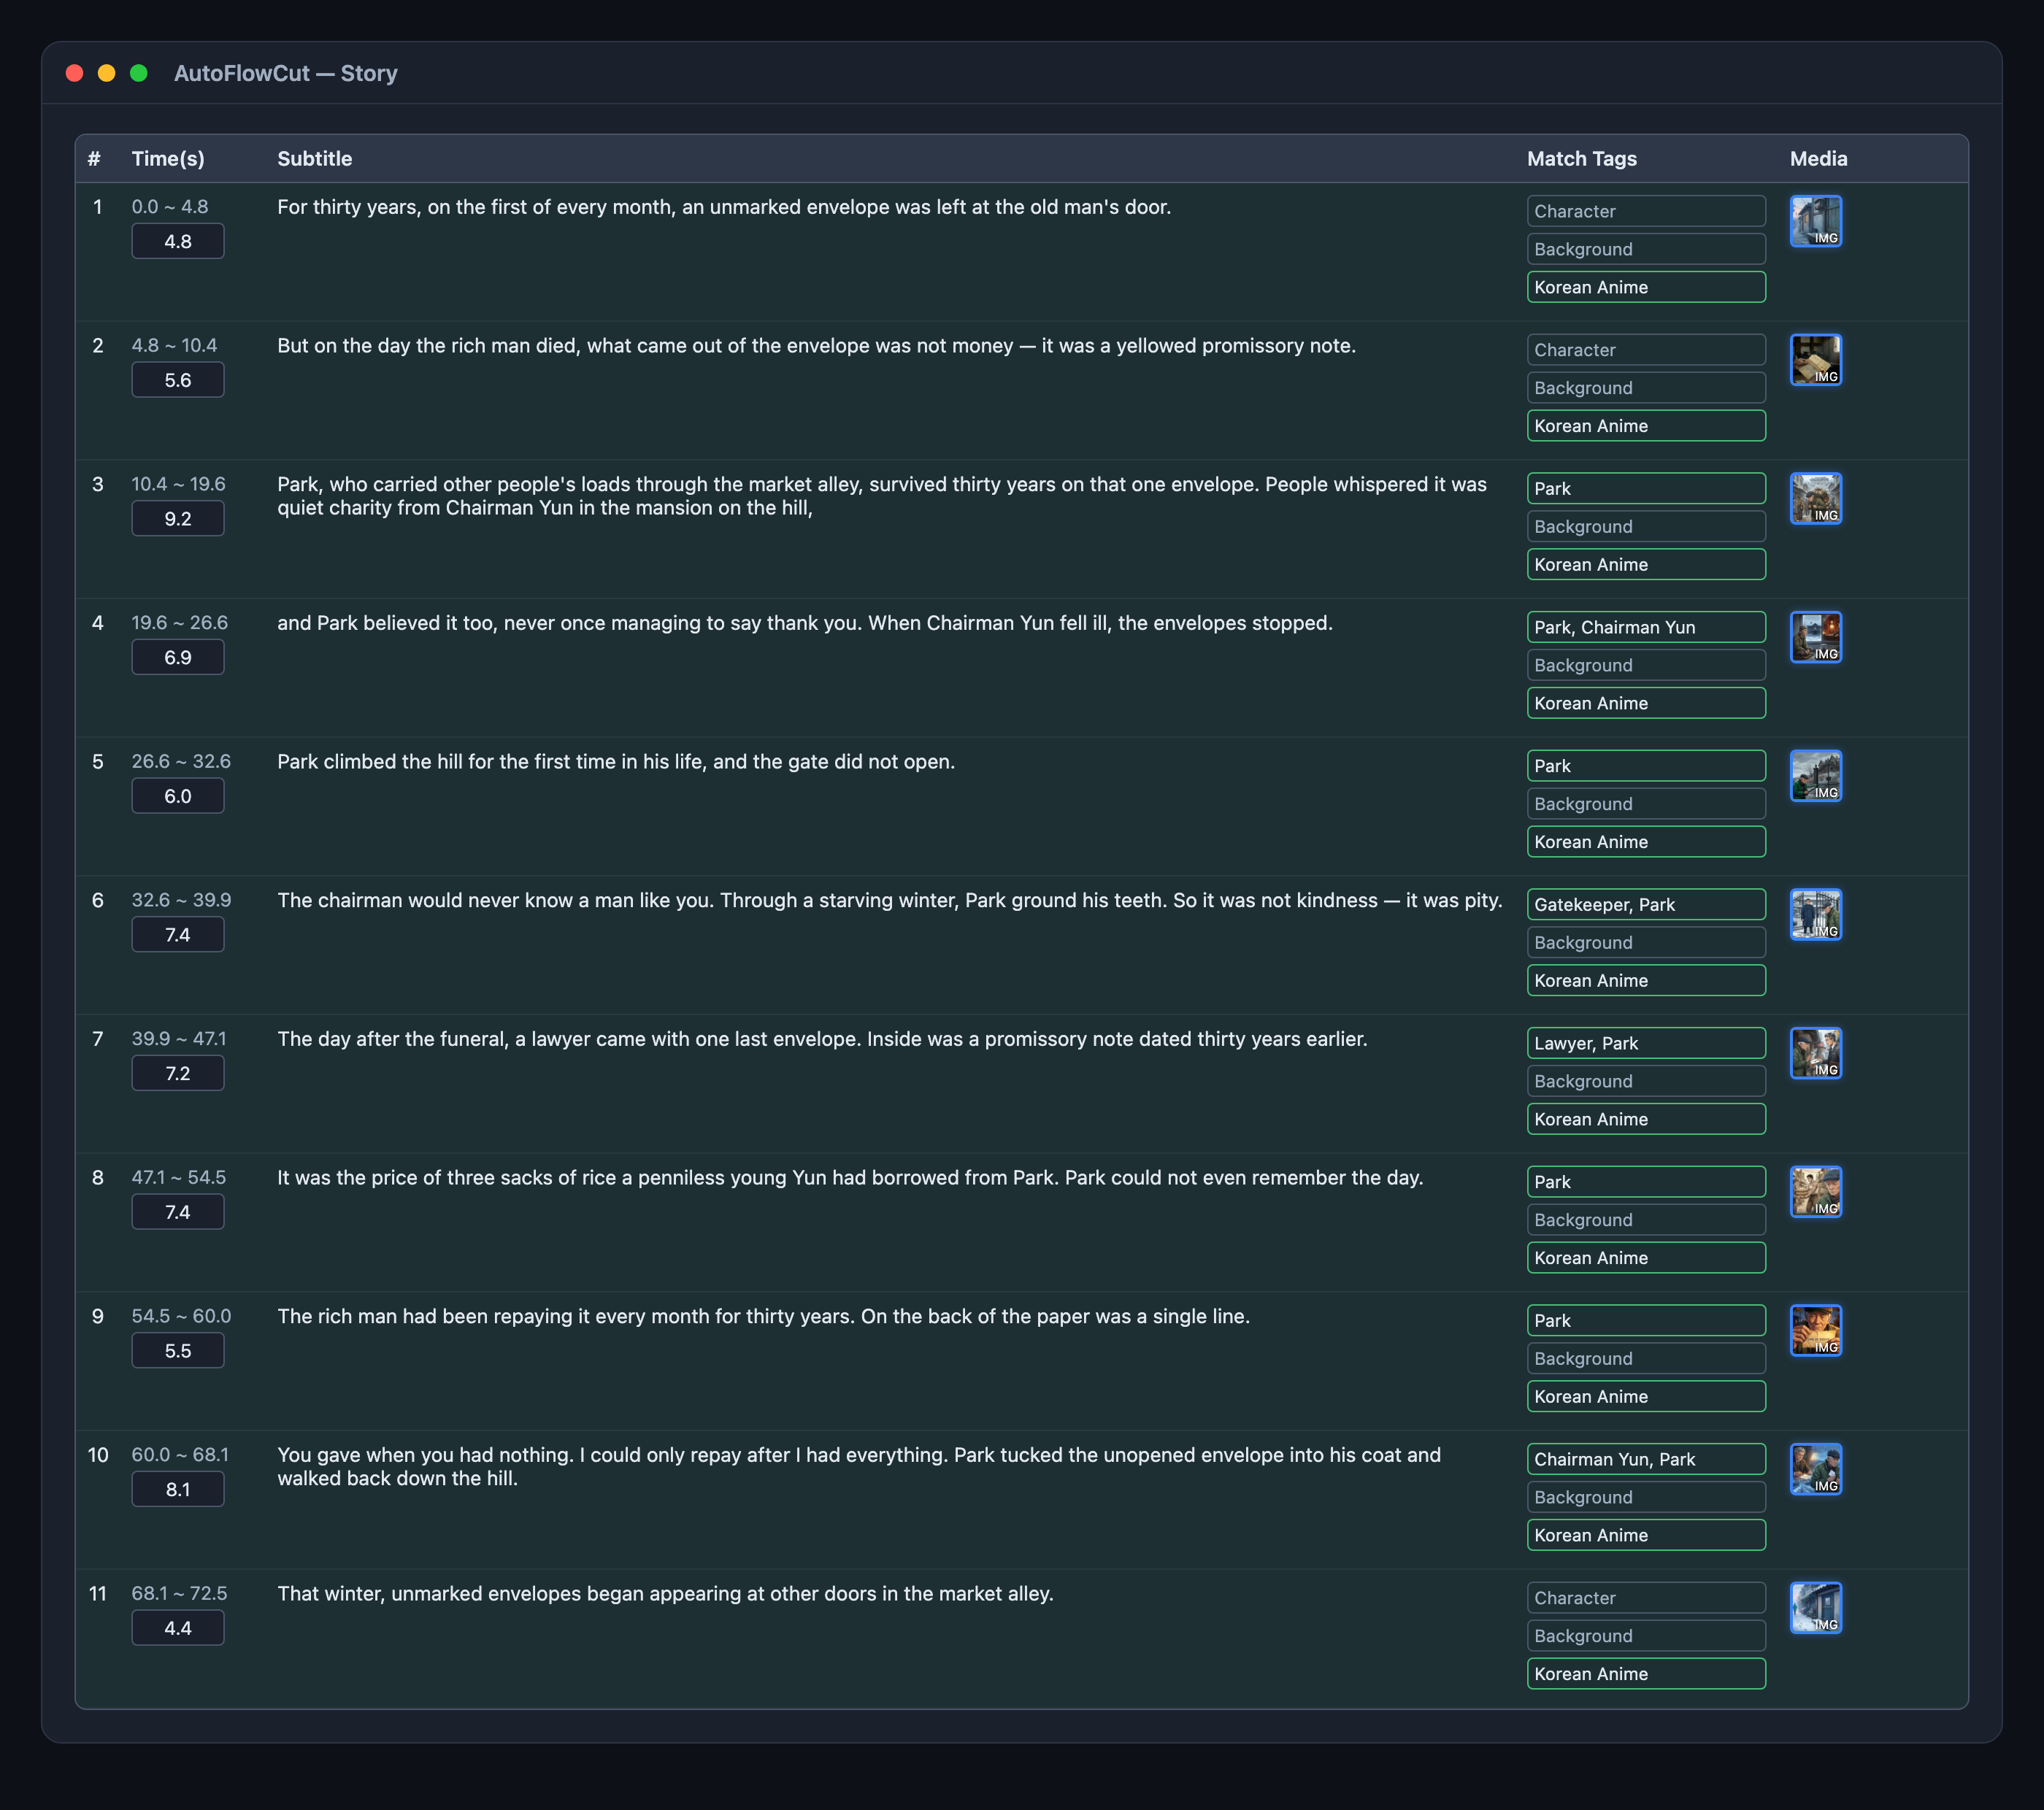Click the 8.1 duration field in row 10
This screenshot has height=1810, width=2044.
click(x=178, y=1489)
